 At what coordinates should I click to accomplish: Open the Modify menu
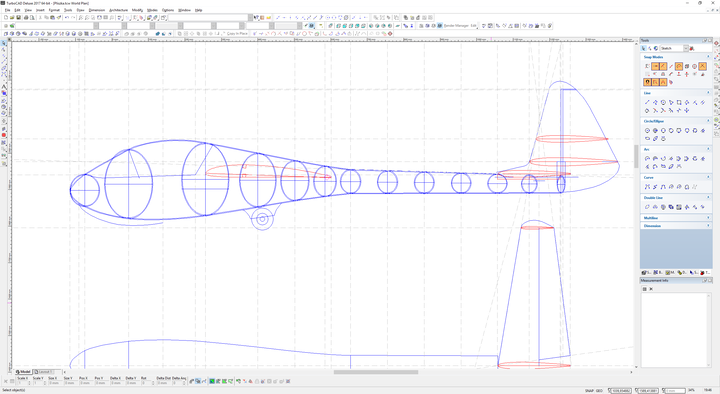pos(137,10)
